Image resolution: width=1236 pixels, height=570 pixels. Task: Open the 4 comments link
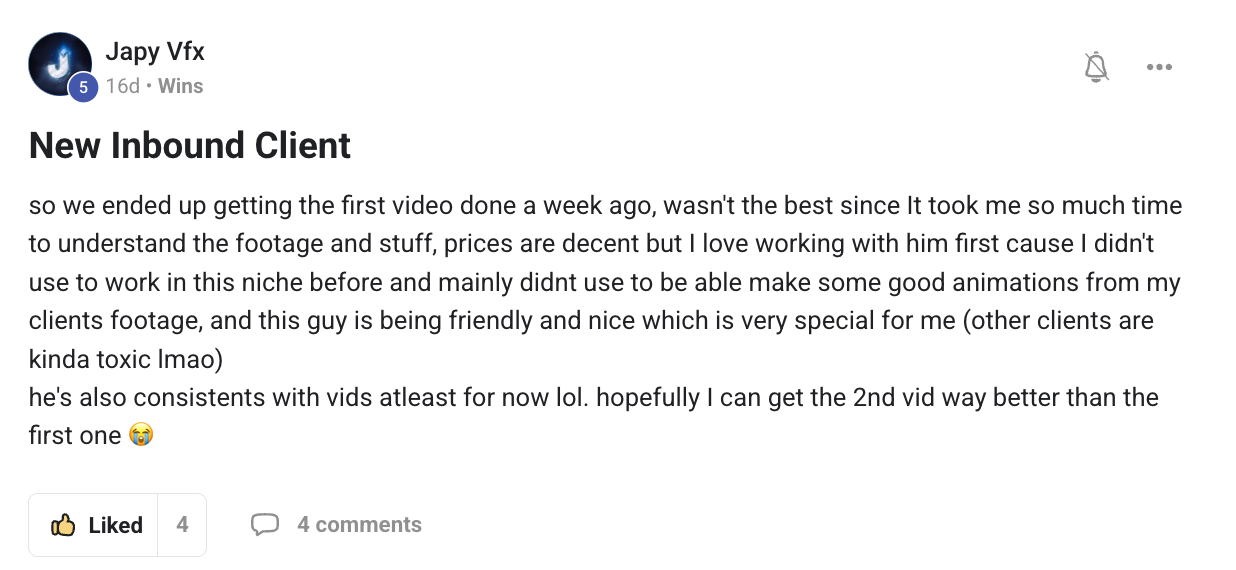tap(359, 524)
